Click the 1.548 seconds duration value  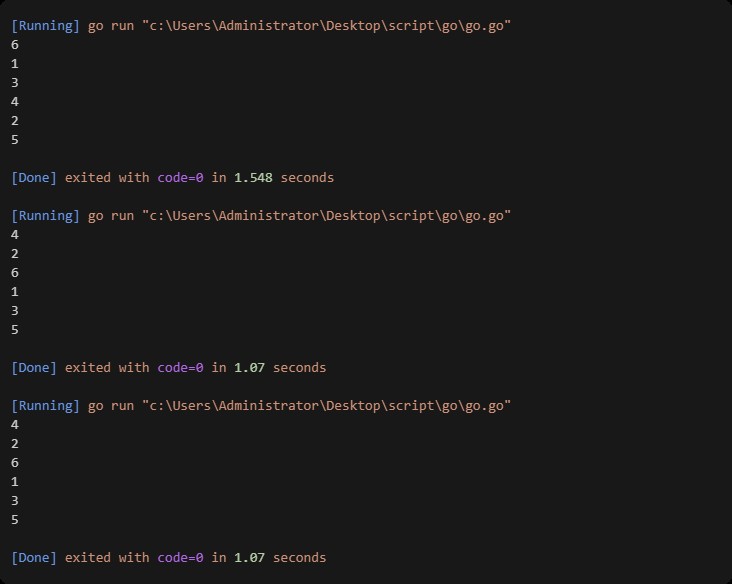pyautogui.click(x=253, y=178)
